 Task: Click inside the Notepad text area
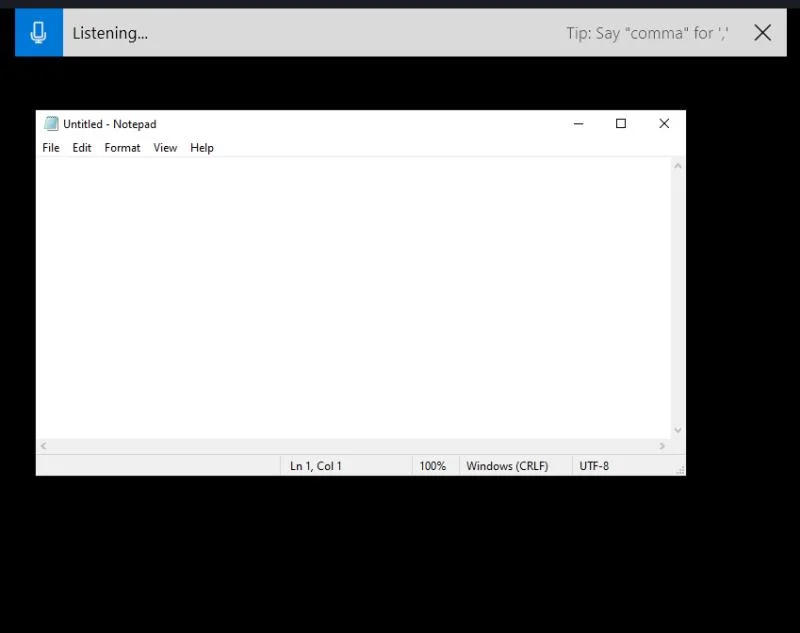pyautogui.click(x=353, y=298)
